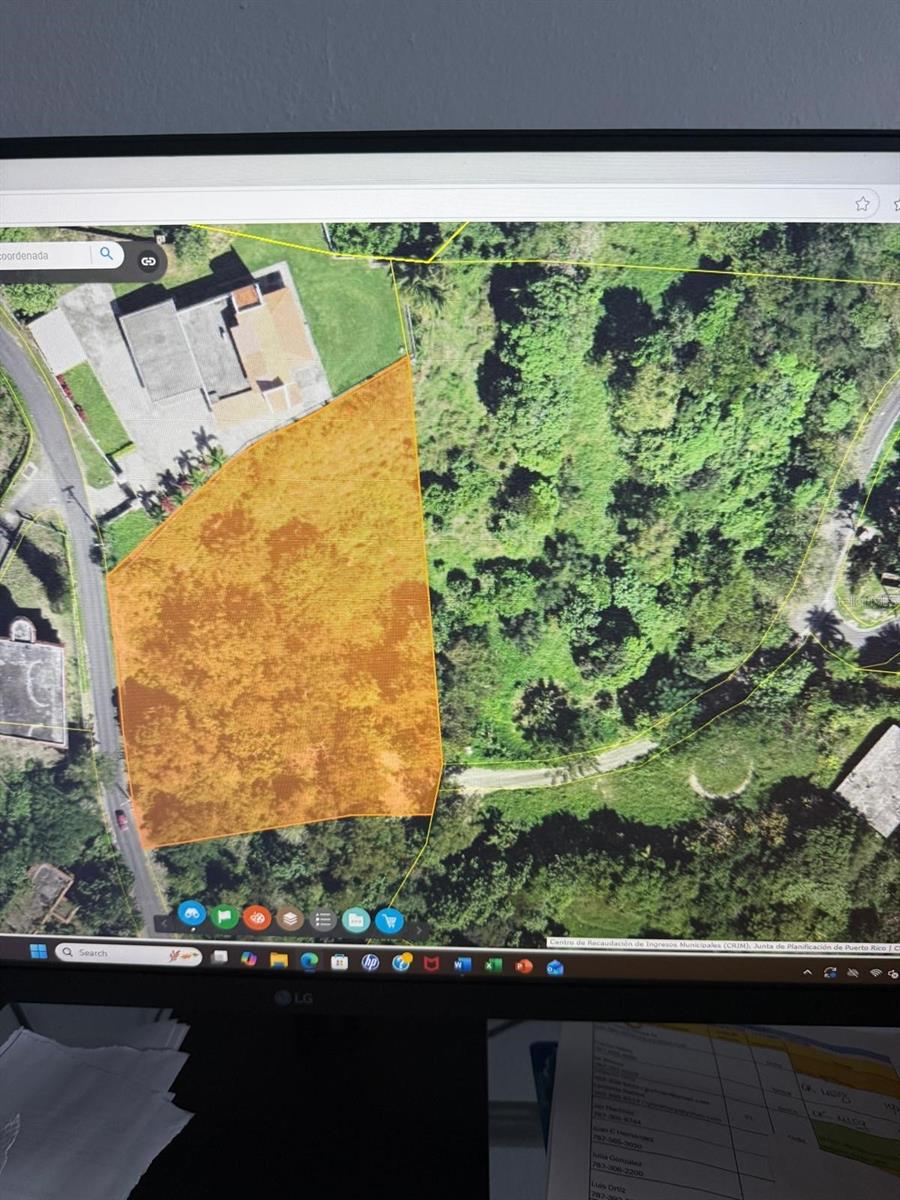Open the green flag bookmarks tool
This screenshot has width=900, height=1200.
(225, 916)
